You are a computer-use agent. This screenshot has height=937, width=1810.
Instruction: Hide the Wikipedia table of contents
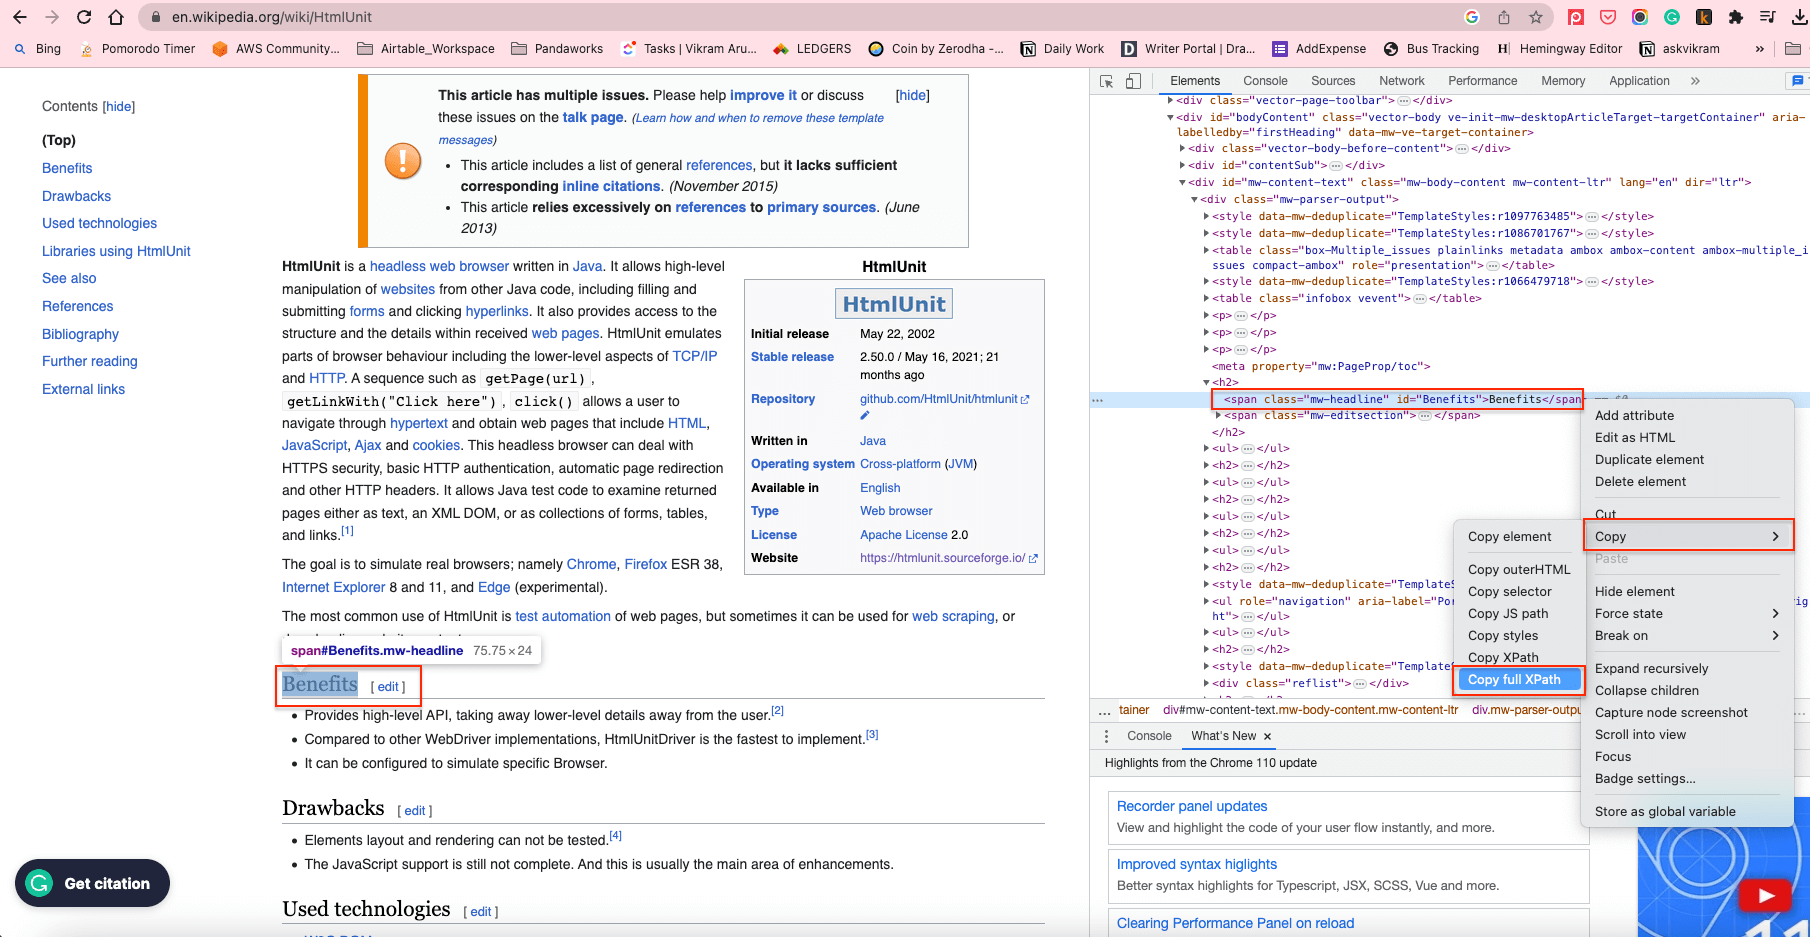pyautogui.click(x=119, y=107)
